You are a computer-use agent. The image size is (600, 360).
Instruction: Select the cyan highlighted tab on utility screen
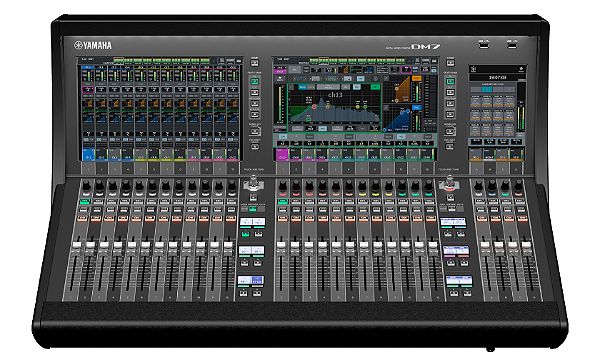click(486, 90)
